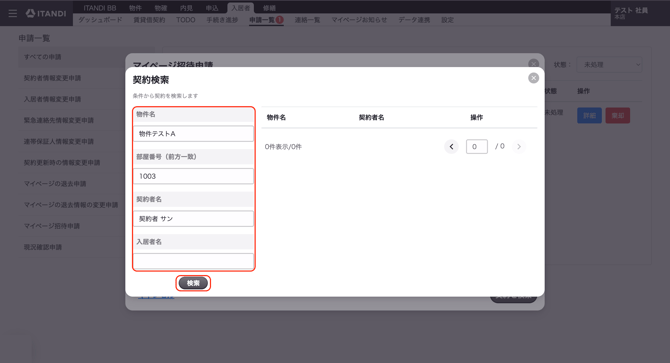Click the 申請一覧 page heading

pos(34,38)
